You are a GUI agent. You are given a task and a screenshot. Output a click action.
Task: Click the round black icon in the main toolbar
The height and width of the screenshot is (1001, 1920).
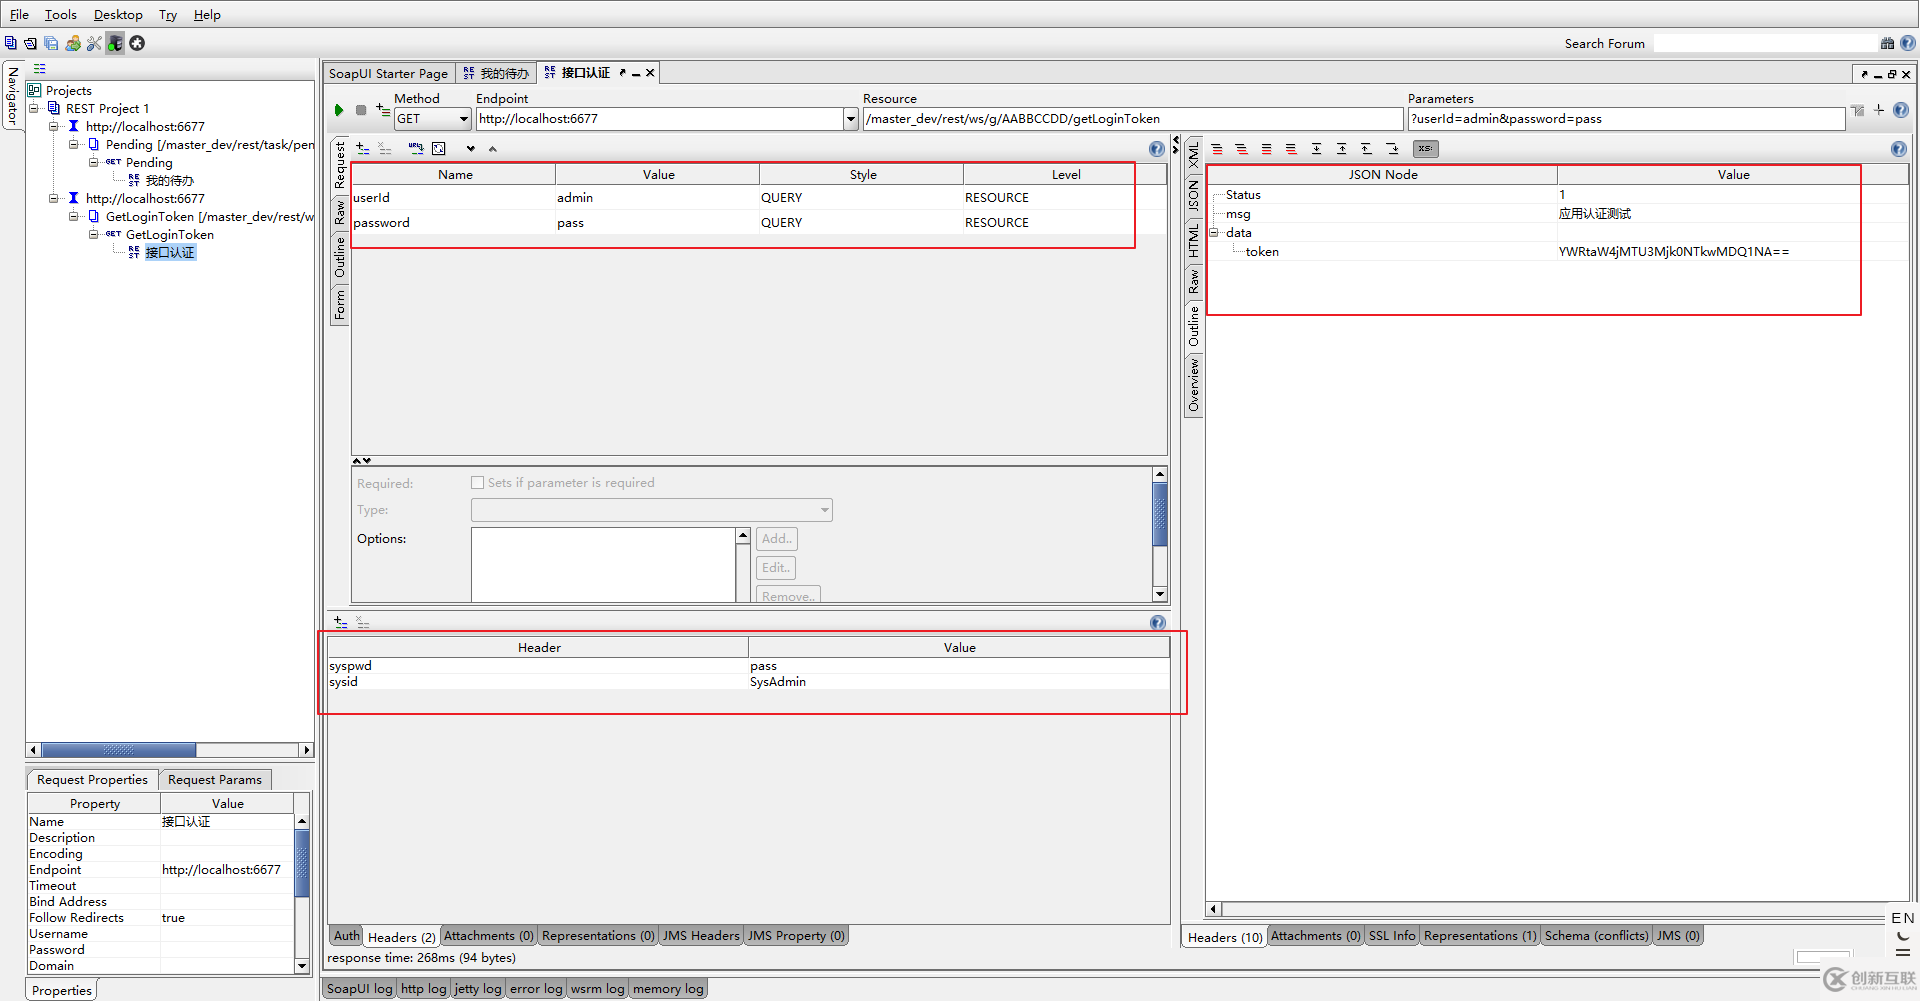tap(137, 43)
